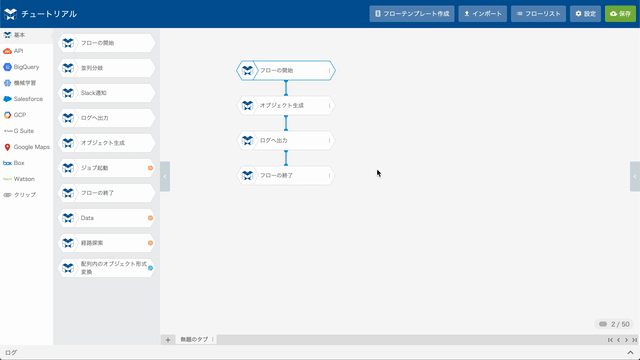Pick the 経路探索 block in palette
This screenshot has width=640, height=360.
tap(107, 243)
